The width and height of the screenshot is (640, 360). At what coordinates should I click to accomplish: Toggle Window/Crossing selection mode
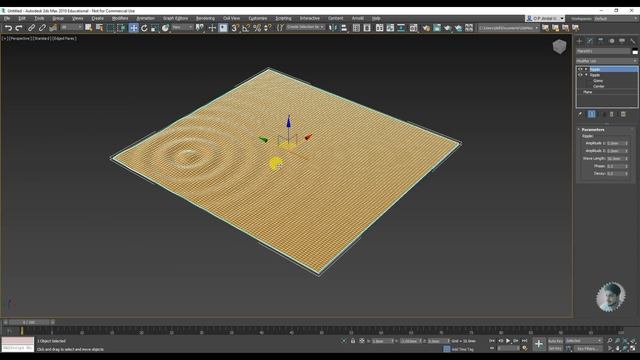121,28
